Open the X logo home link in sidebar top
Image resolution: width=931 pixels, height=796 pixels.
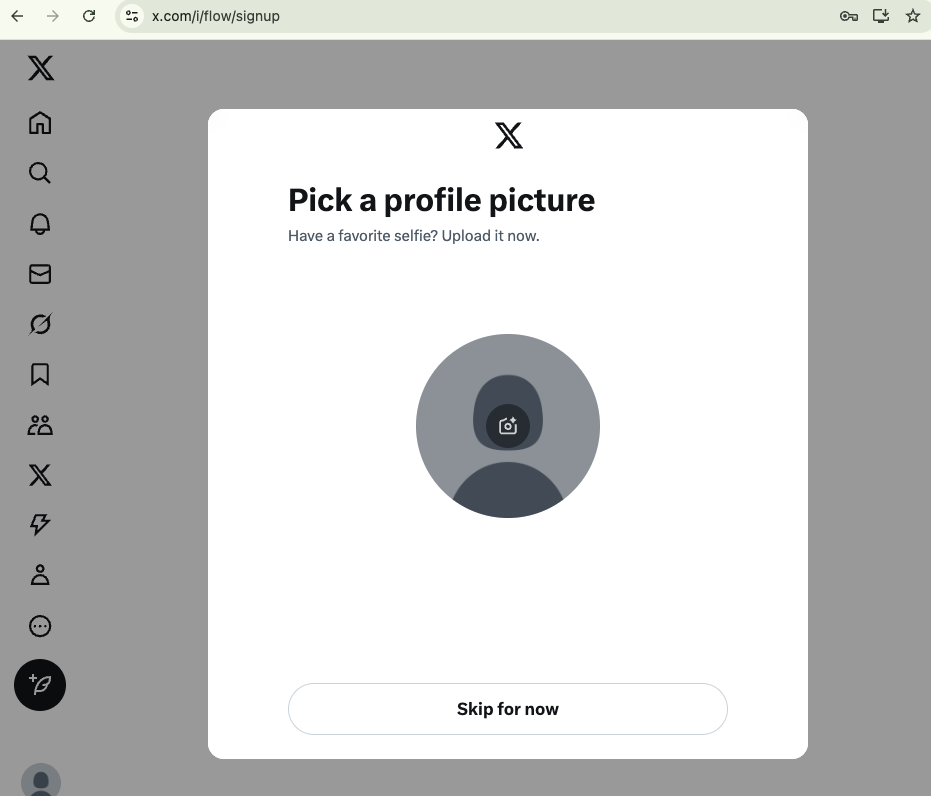coord(40,68)
